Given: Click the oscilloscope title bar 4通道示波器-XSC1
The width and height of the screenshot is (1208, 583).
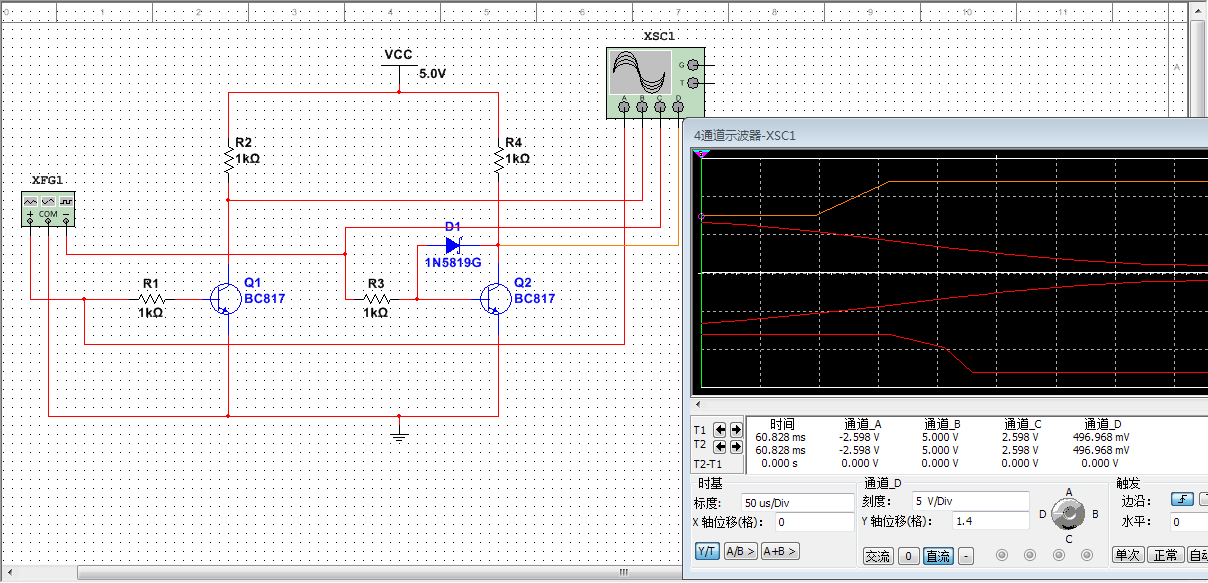Looking at the screenshot, I should click(745, 135).
